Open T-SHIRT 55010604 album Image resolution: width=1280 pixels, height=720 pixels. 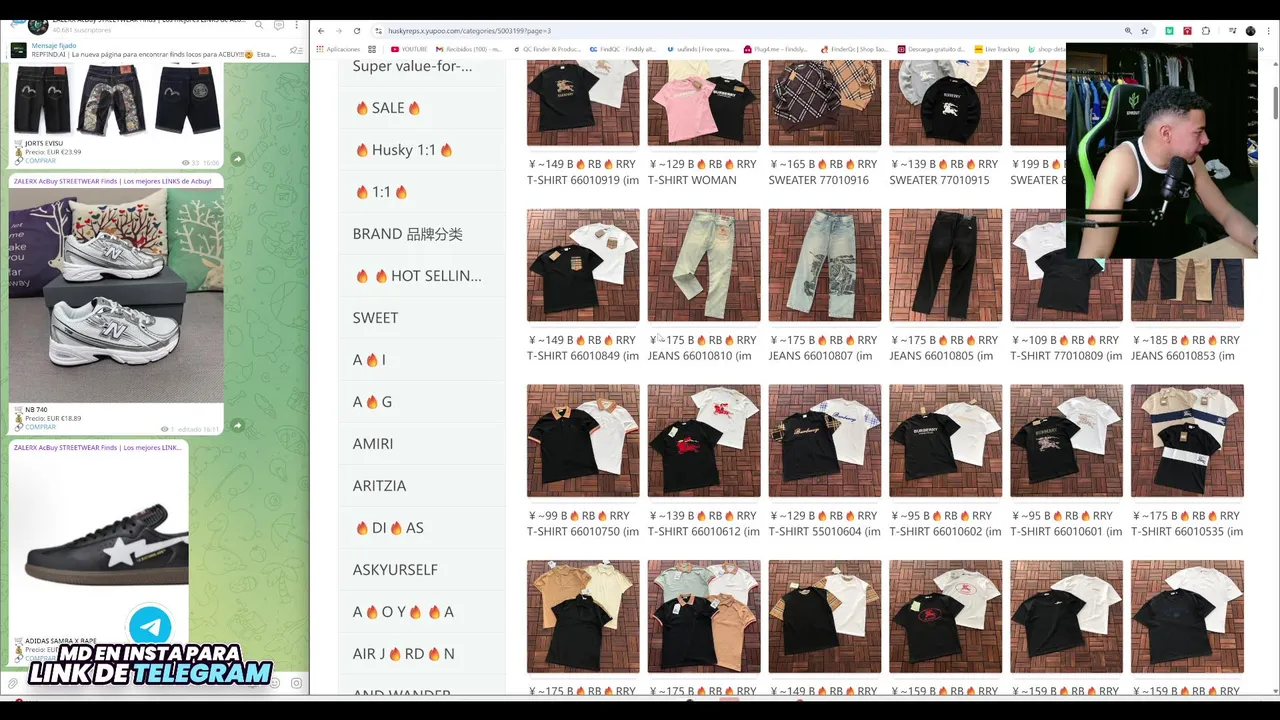point(825,441)
